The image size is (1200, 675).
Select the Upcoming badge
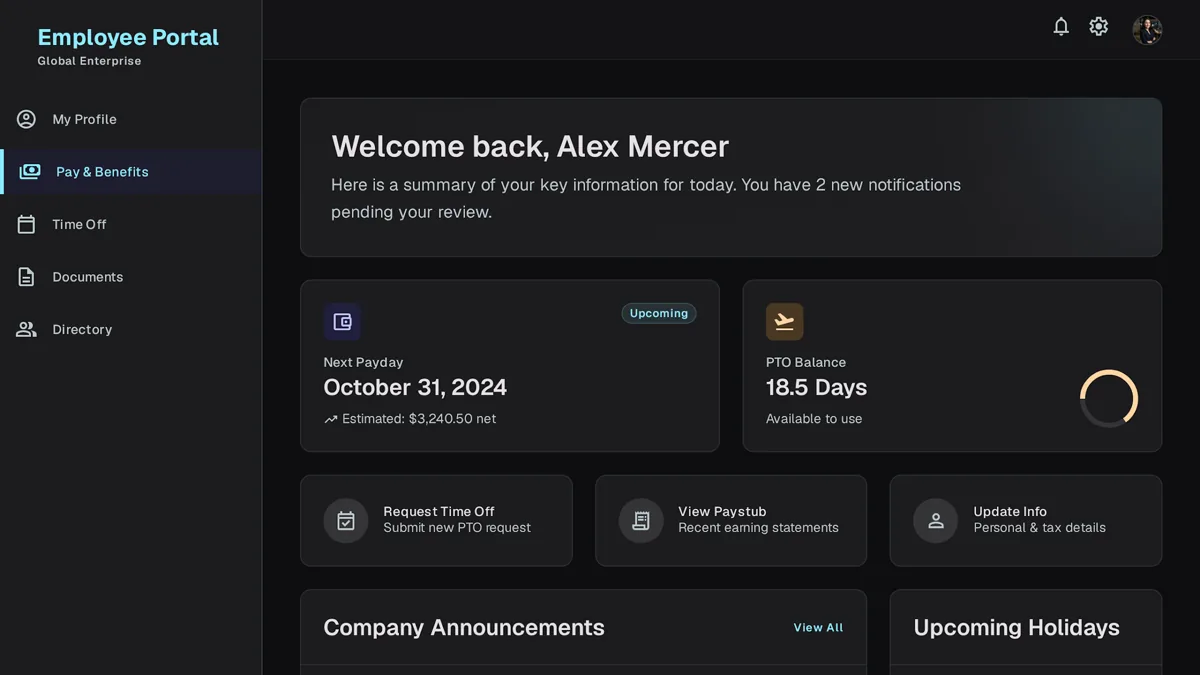659,313
